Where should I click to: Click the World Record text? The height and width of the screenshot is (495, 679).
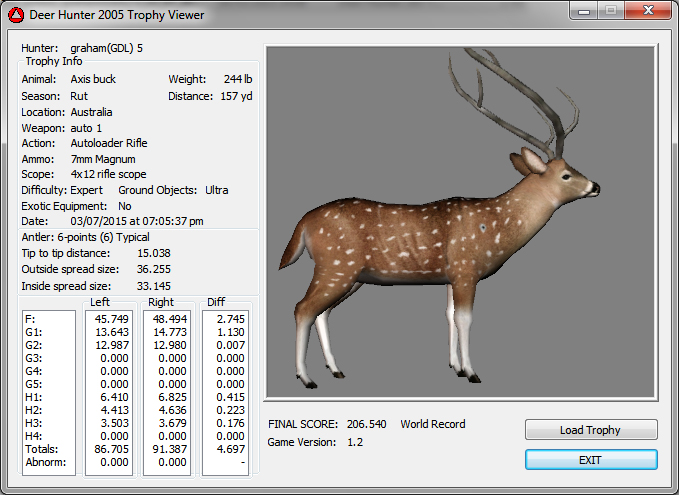[x=433, y=424]
